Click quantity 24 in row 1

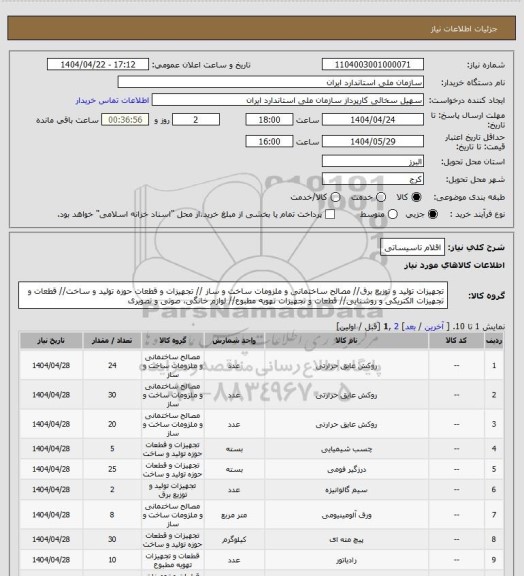click(x=112, y=366)
